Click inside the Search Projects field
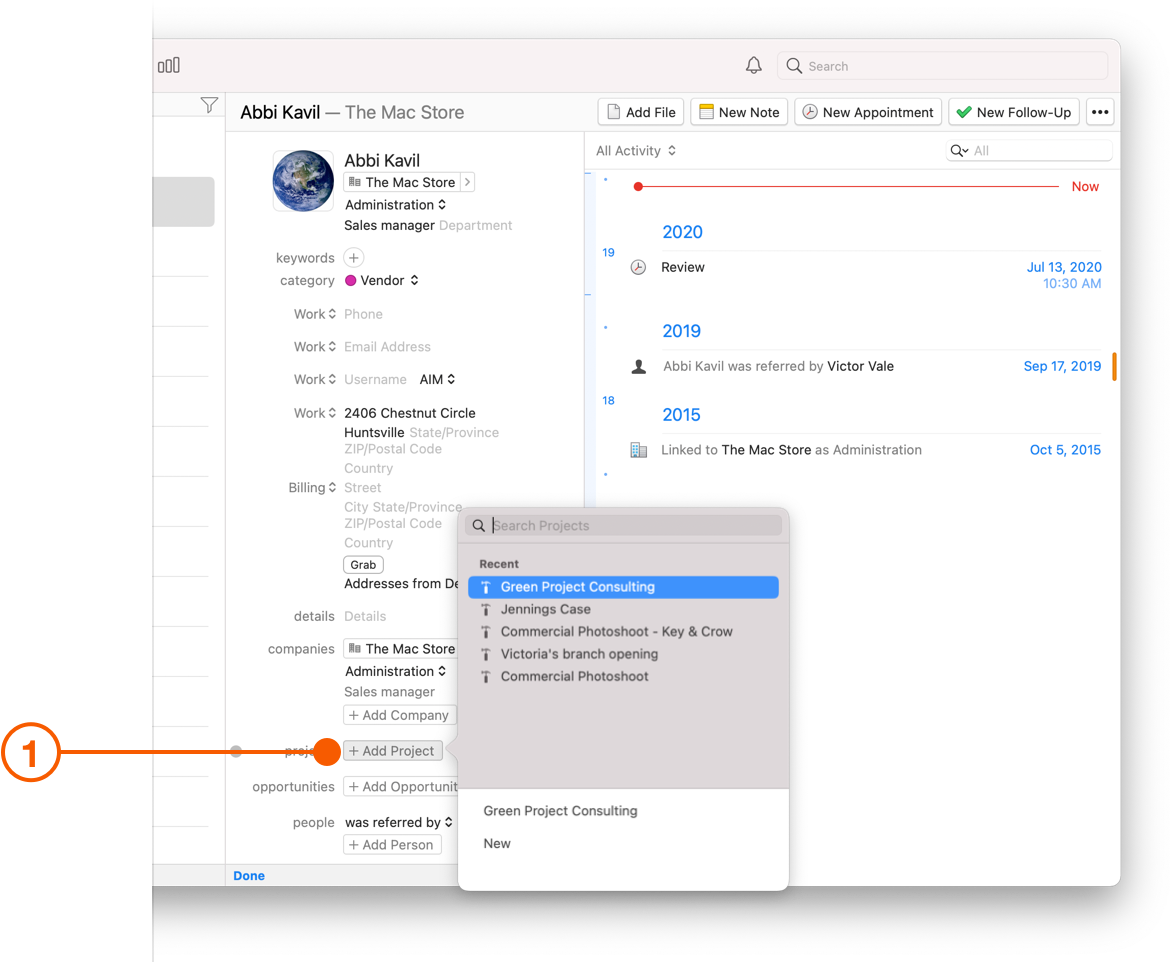1172x962 pixels. click(x=620, y=525)
